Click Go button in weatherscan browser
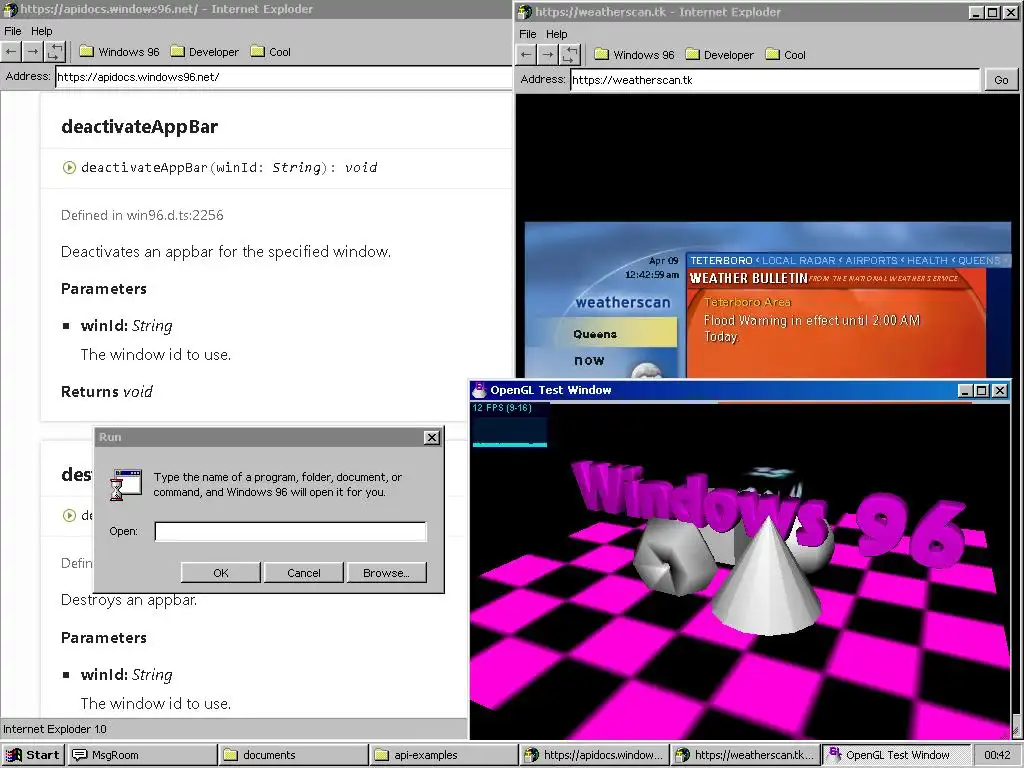 (1001, 80)
